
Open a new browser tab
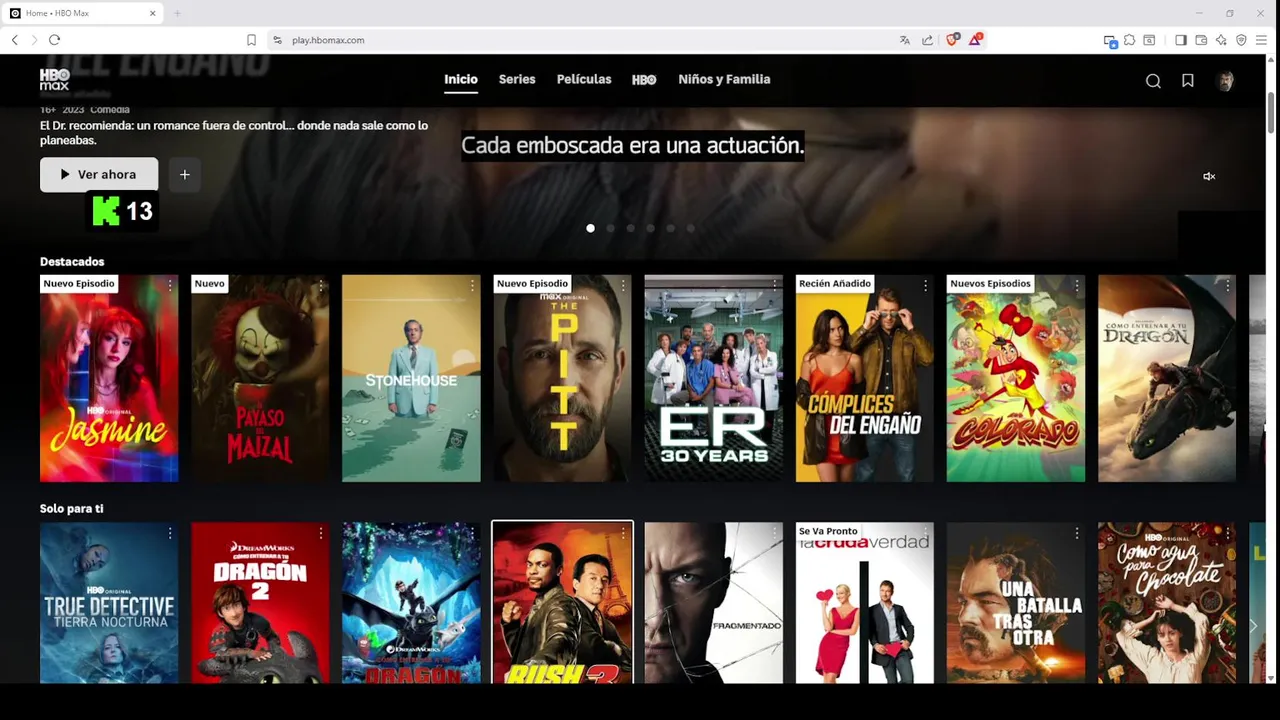pos(177,13)
